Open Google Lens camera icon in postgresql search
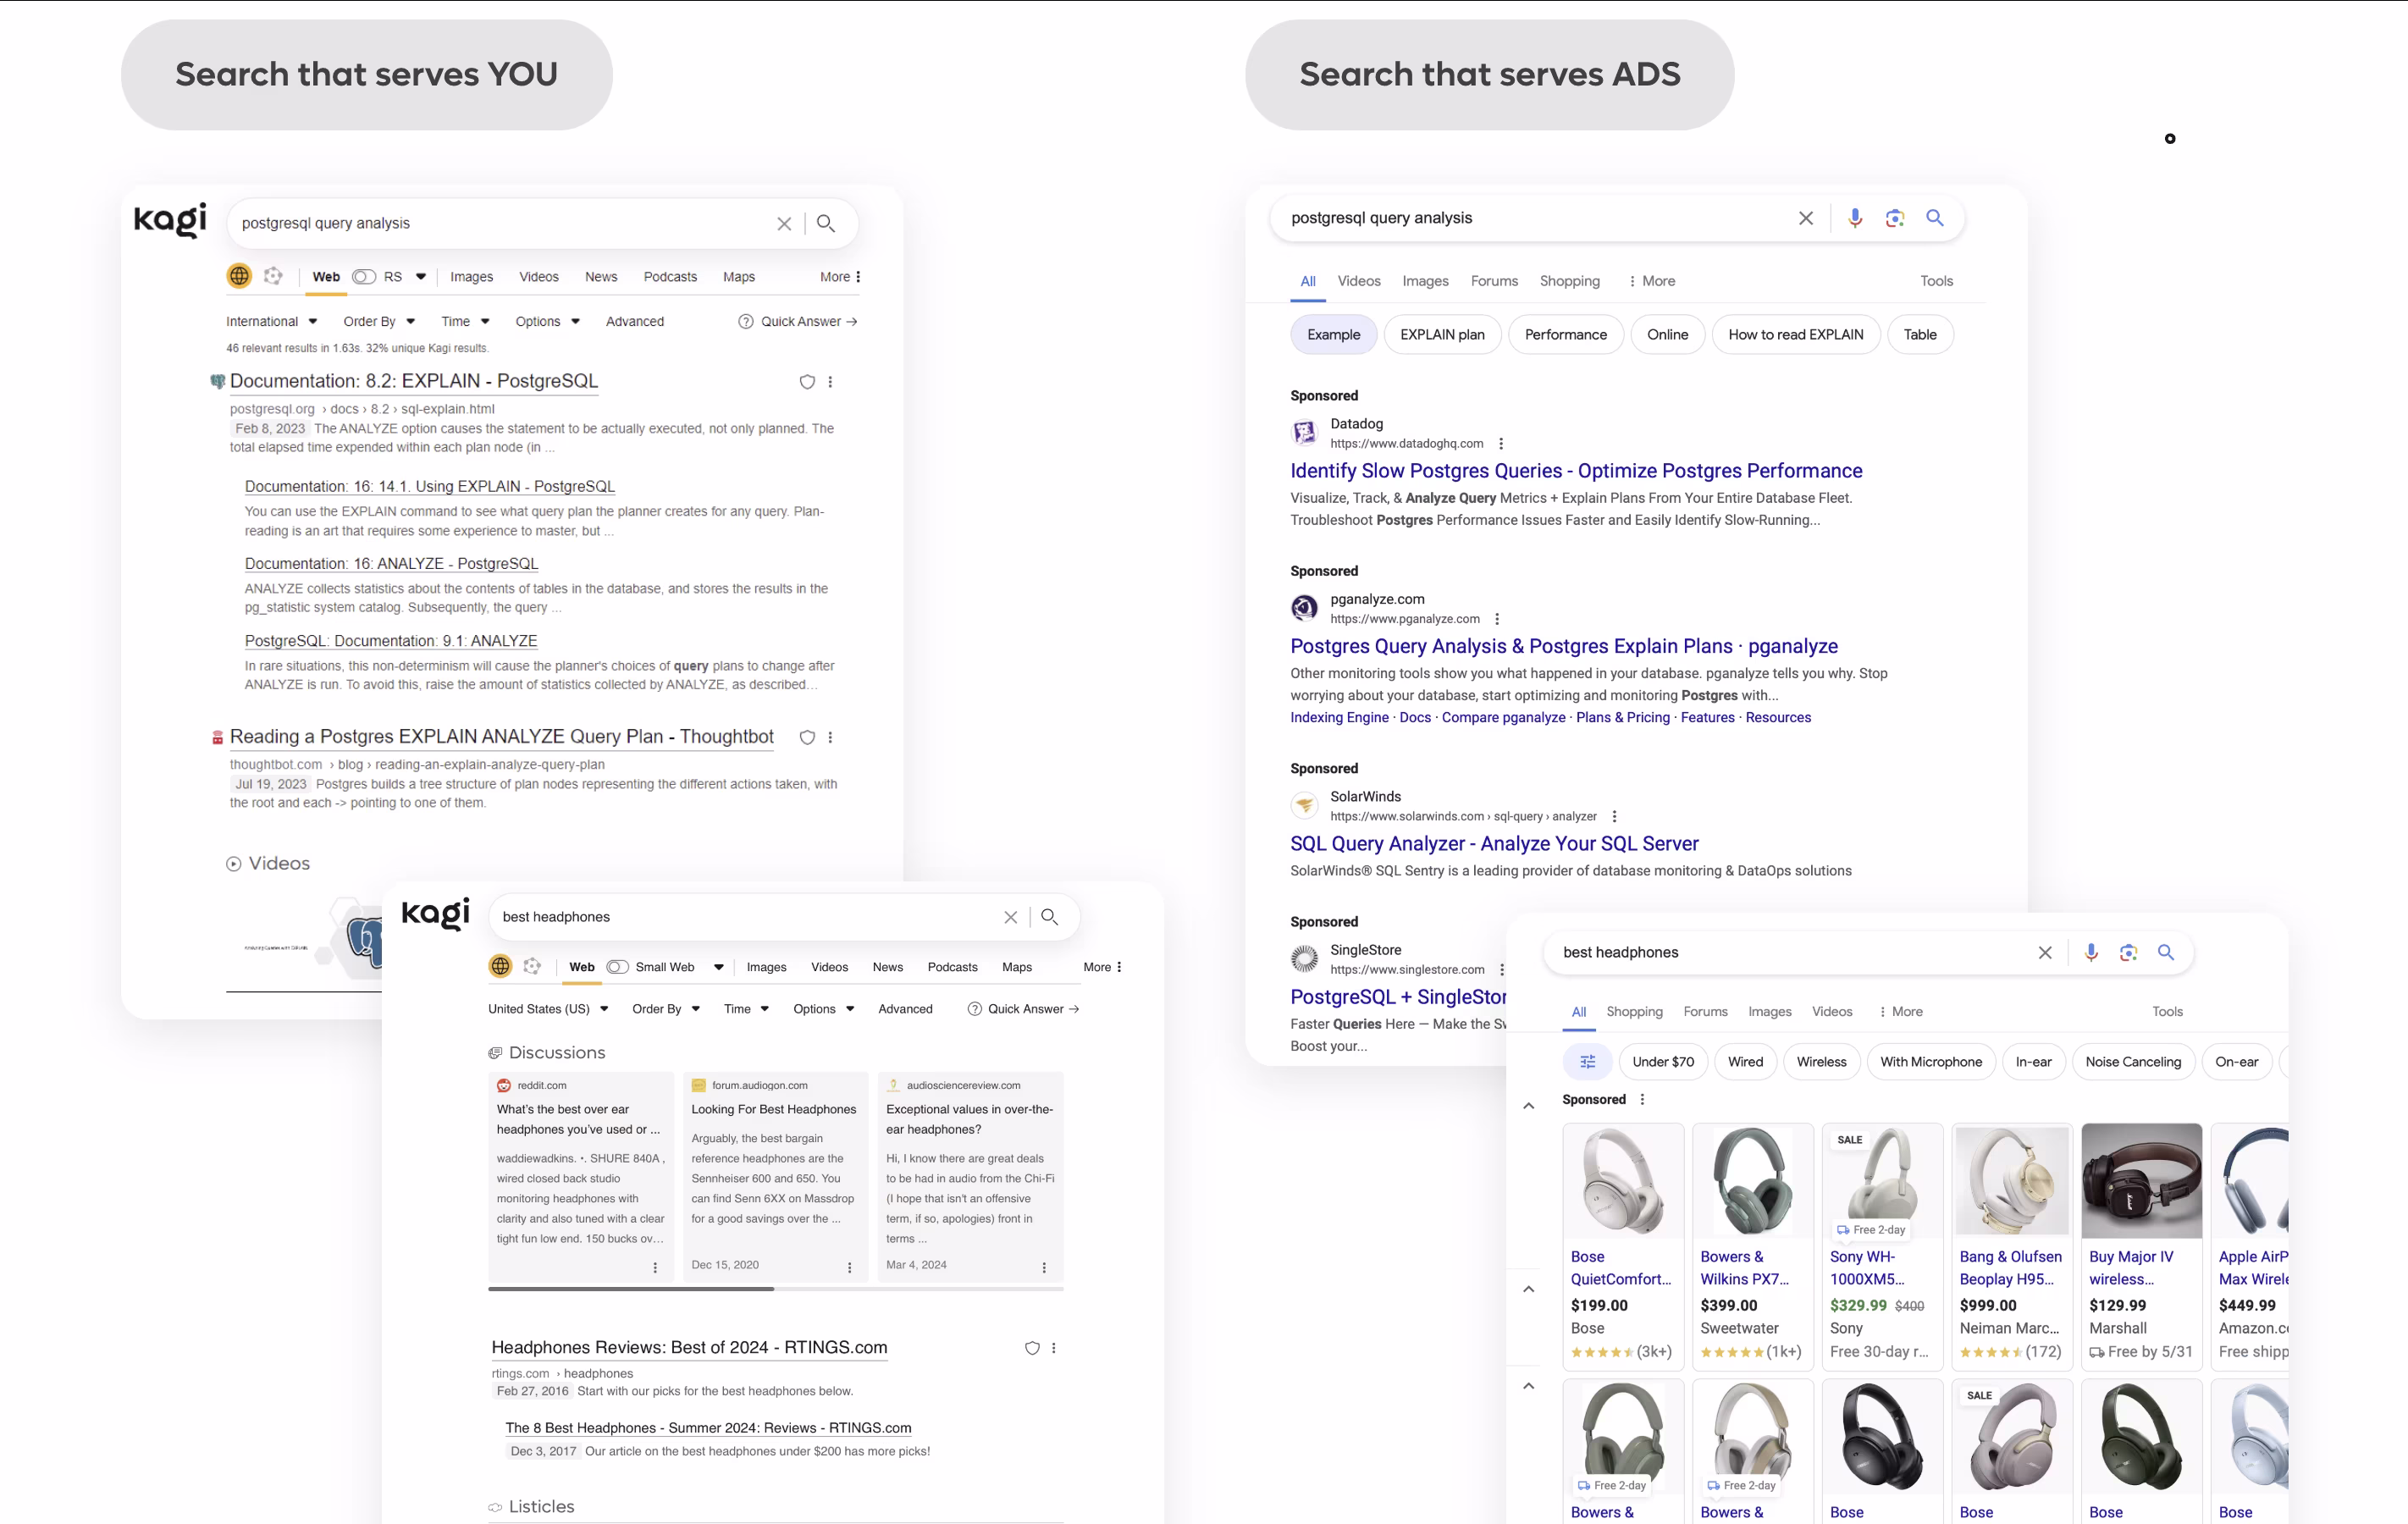This screenshot has width=2408, height=1524. point(1895,218)
